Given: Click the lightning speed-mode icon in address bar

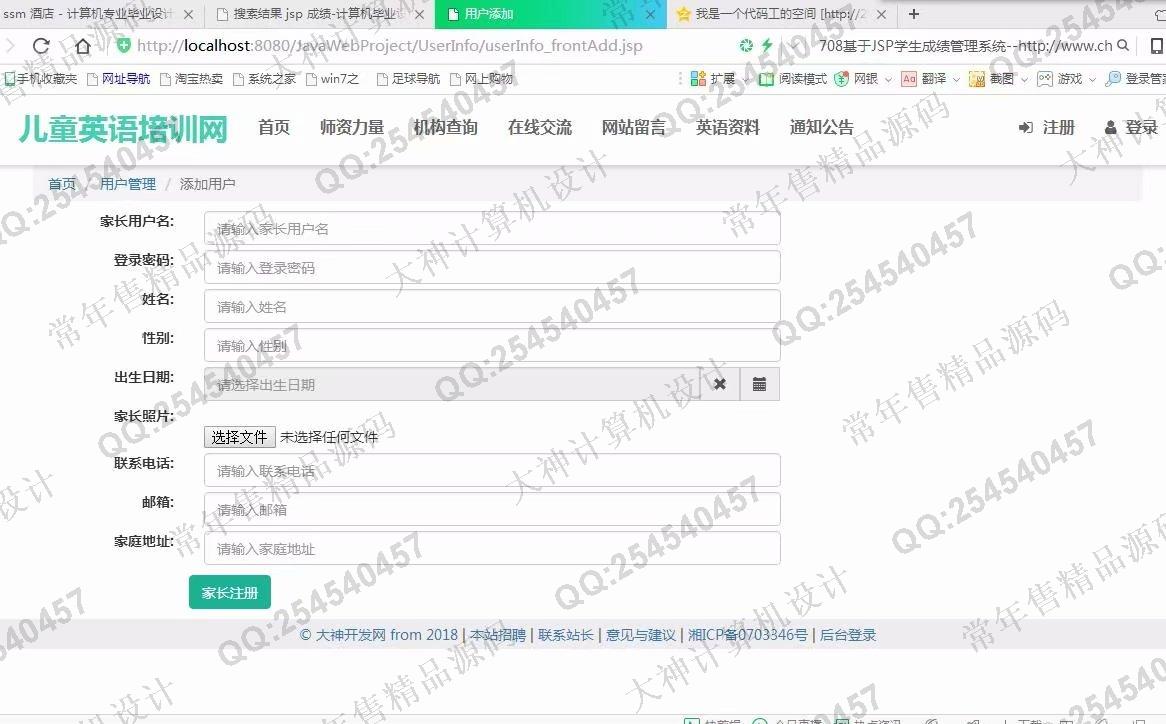Looking at the screenshot, I should (767, 46).
